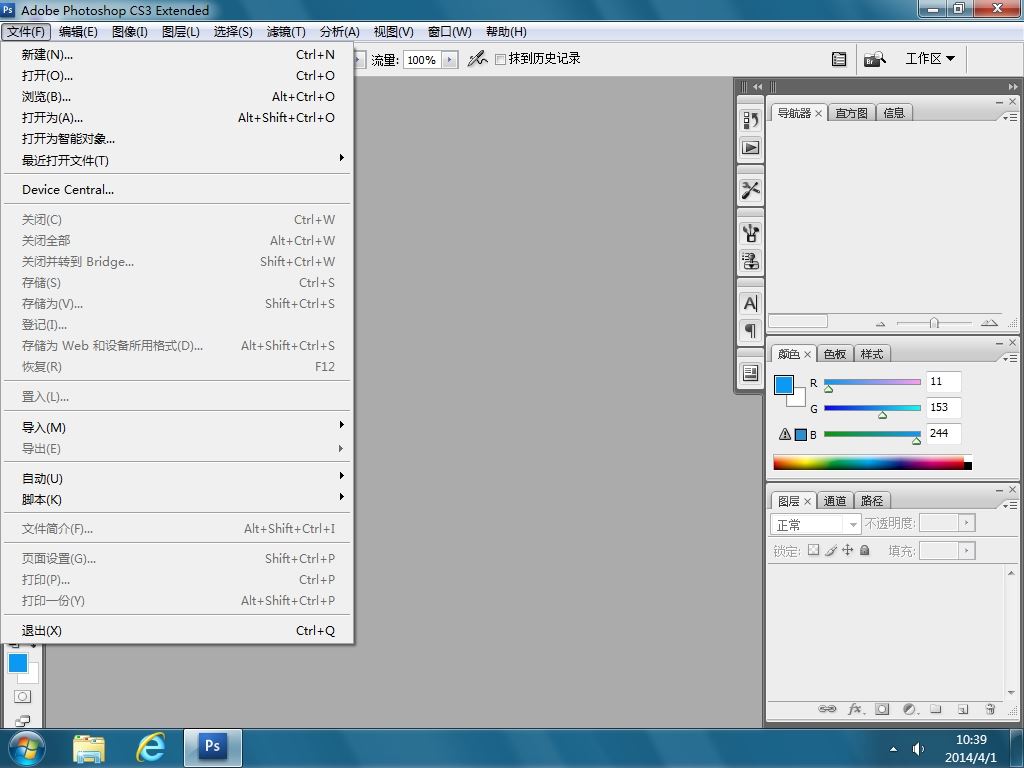Expand the 自动(U) submenu
Image resolution: width=1024 pixels, height=768 pixels.
tap(178, 478)
